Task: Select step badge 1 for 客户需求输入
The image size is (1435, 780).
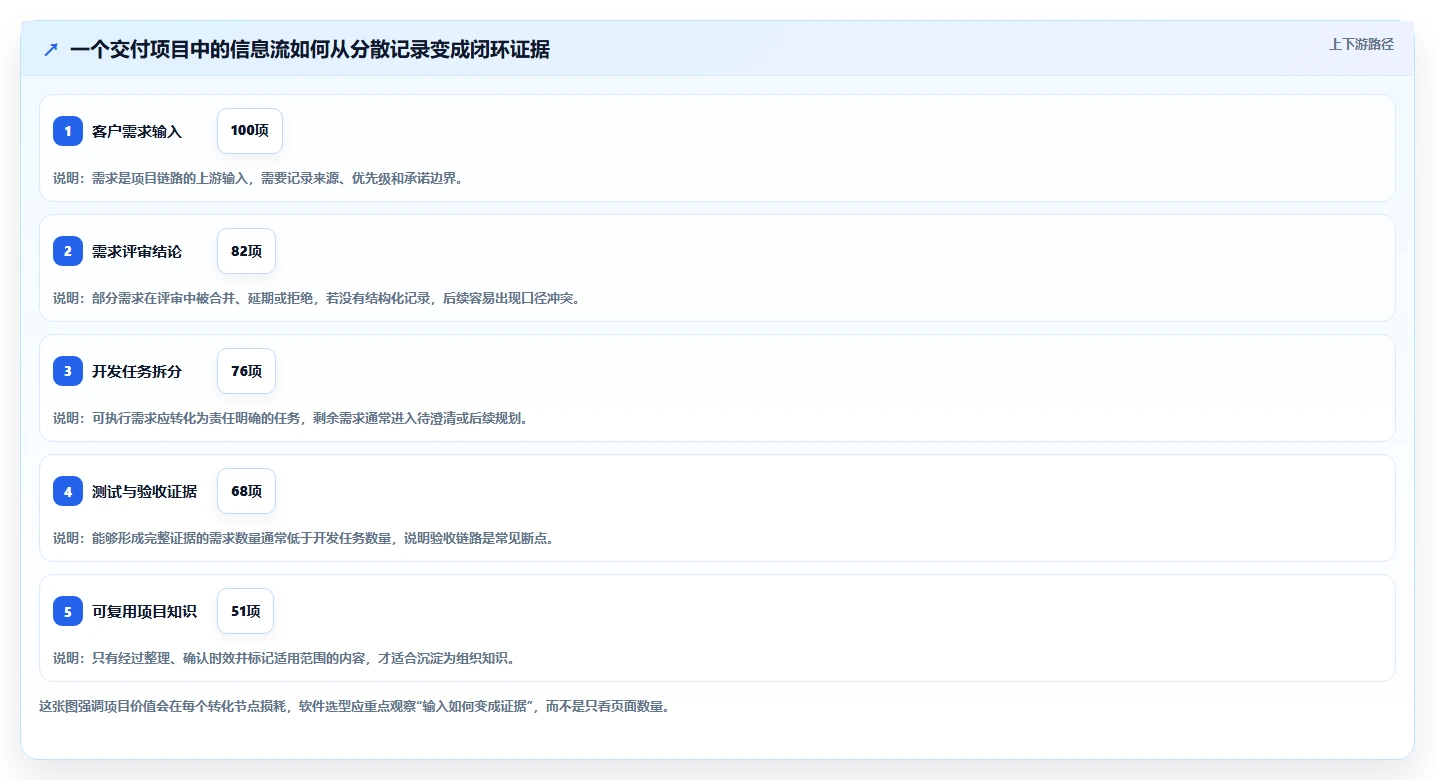Action: 68,131
